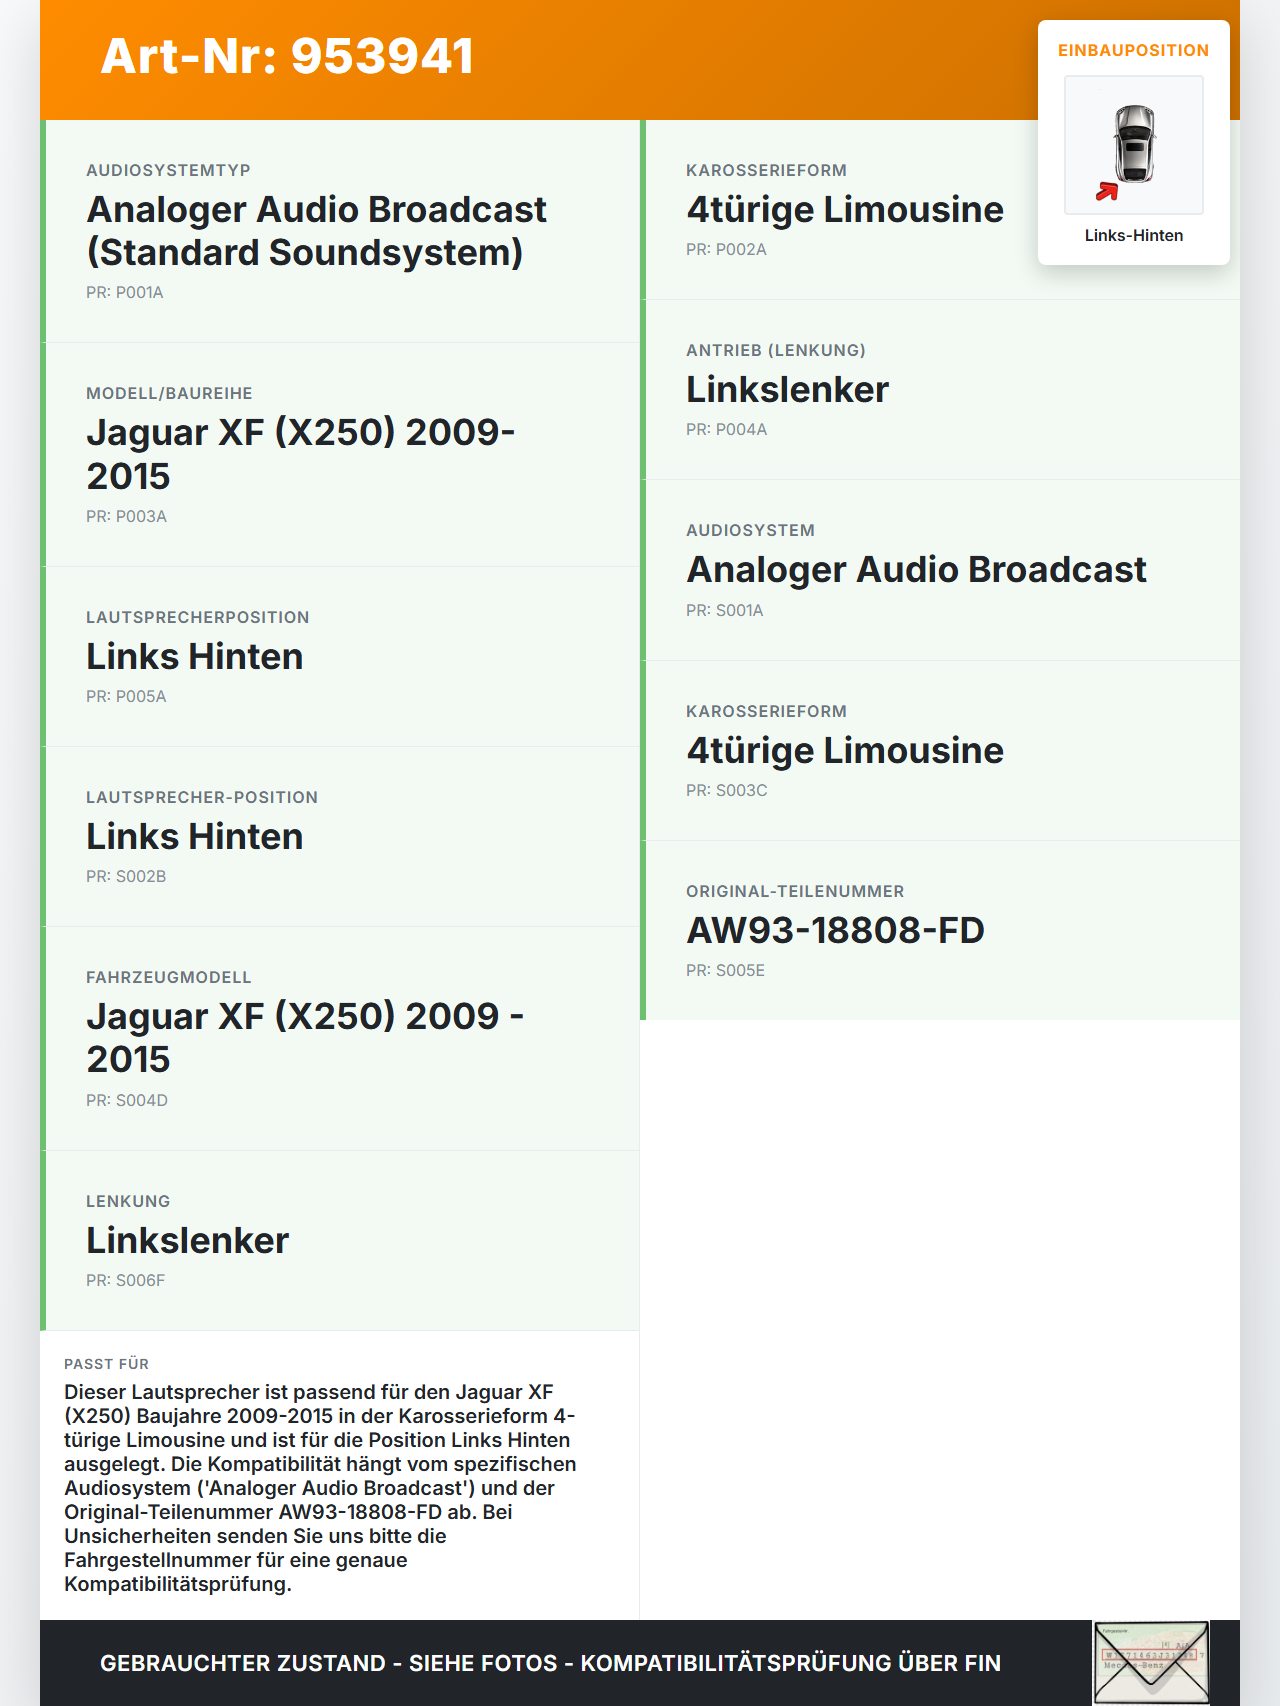The image size is (1280, 1706).
Task: Click the 'PR: P002A' code
Action: (x=726, y=249)
